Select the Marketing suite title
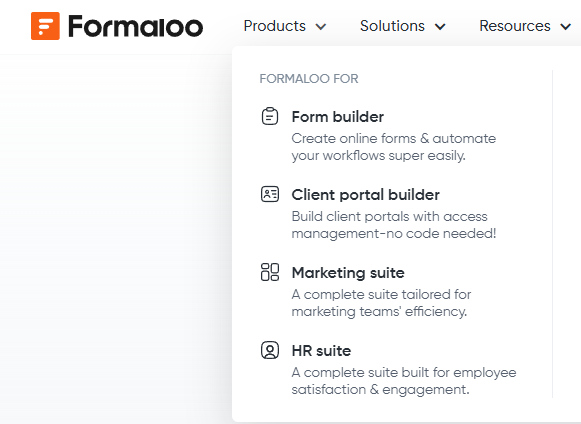The image size is (581, 424). pos(348,273)
